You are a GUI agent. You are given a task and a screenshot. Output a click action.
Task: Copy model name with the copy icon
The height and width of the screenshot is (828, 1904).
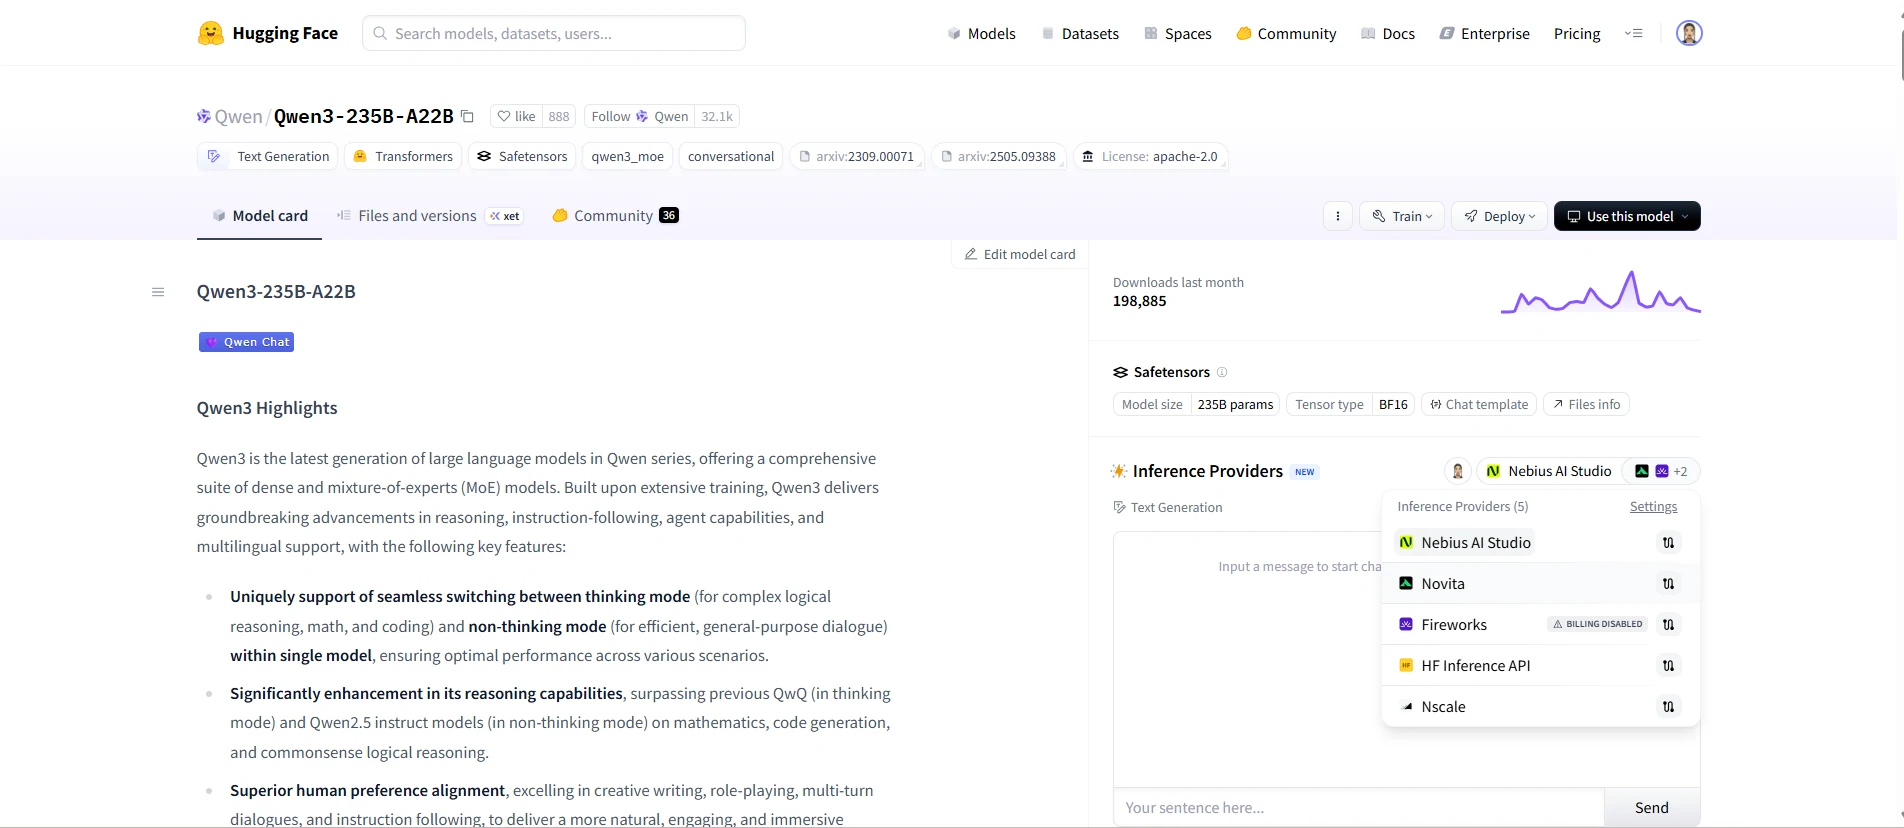pos(467,116)
